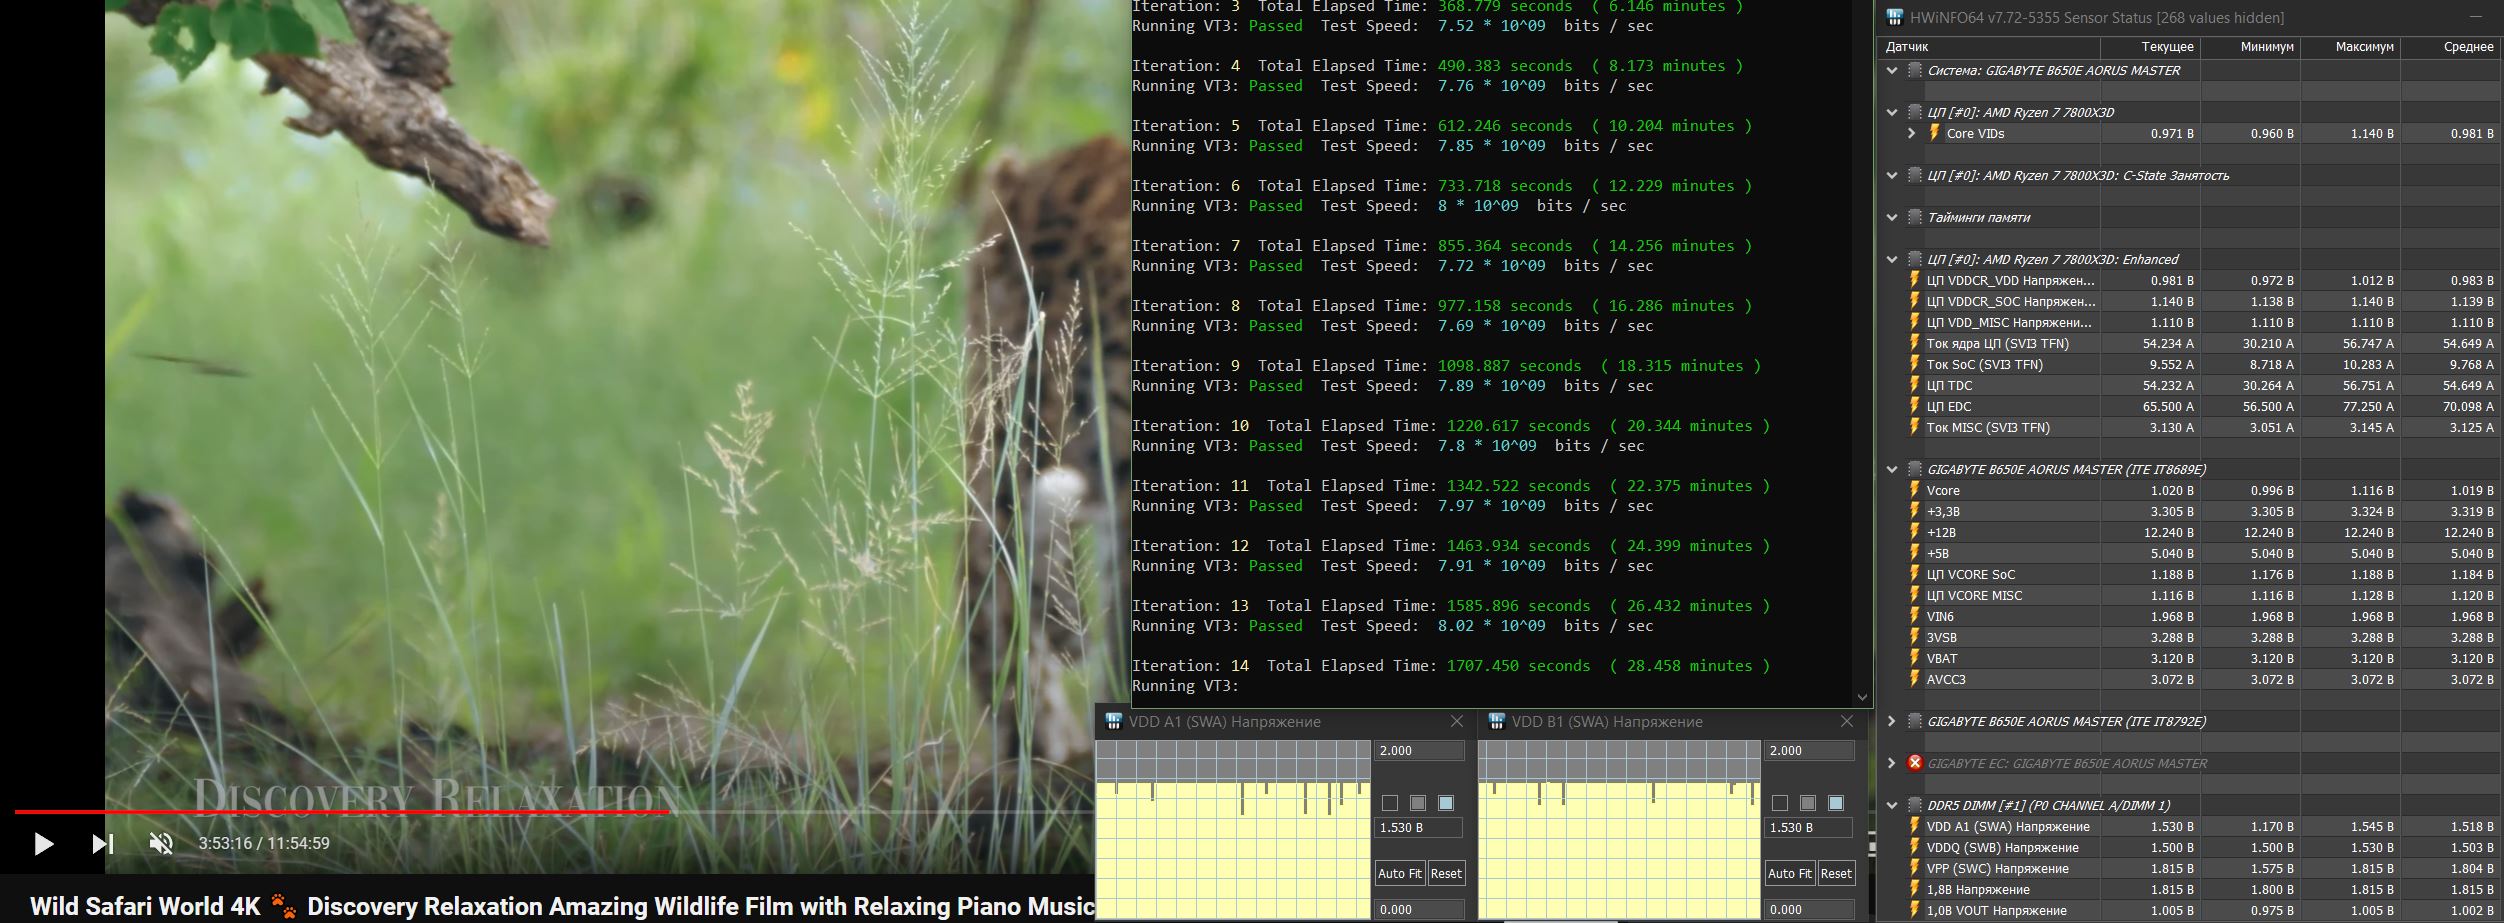
Task: Click the lightning icon for VDDQ (SWB) Напряжение
Action: 1915,847
